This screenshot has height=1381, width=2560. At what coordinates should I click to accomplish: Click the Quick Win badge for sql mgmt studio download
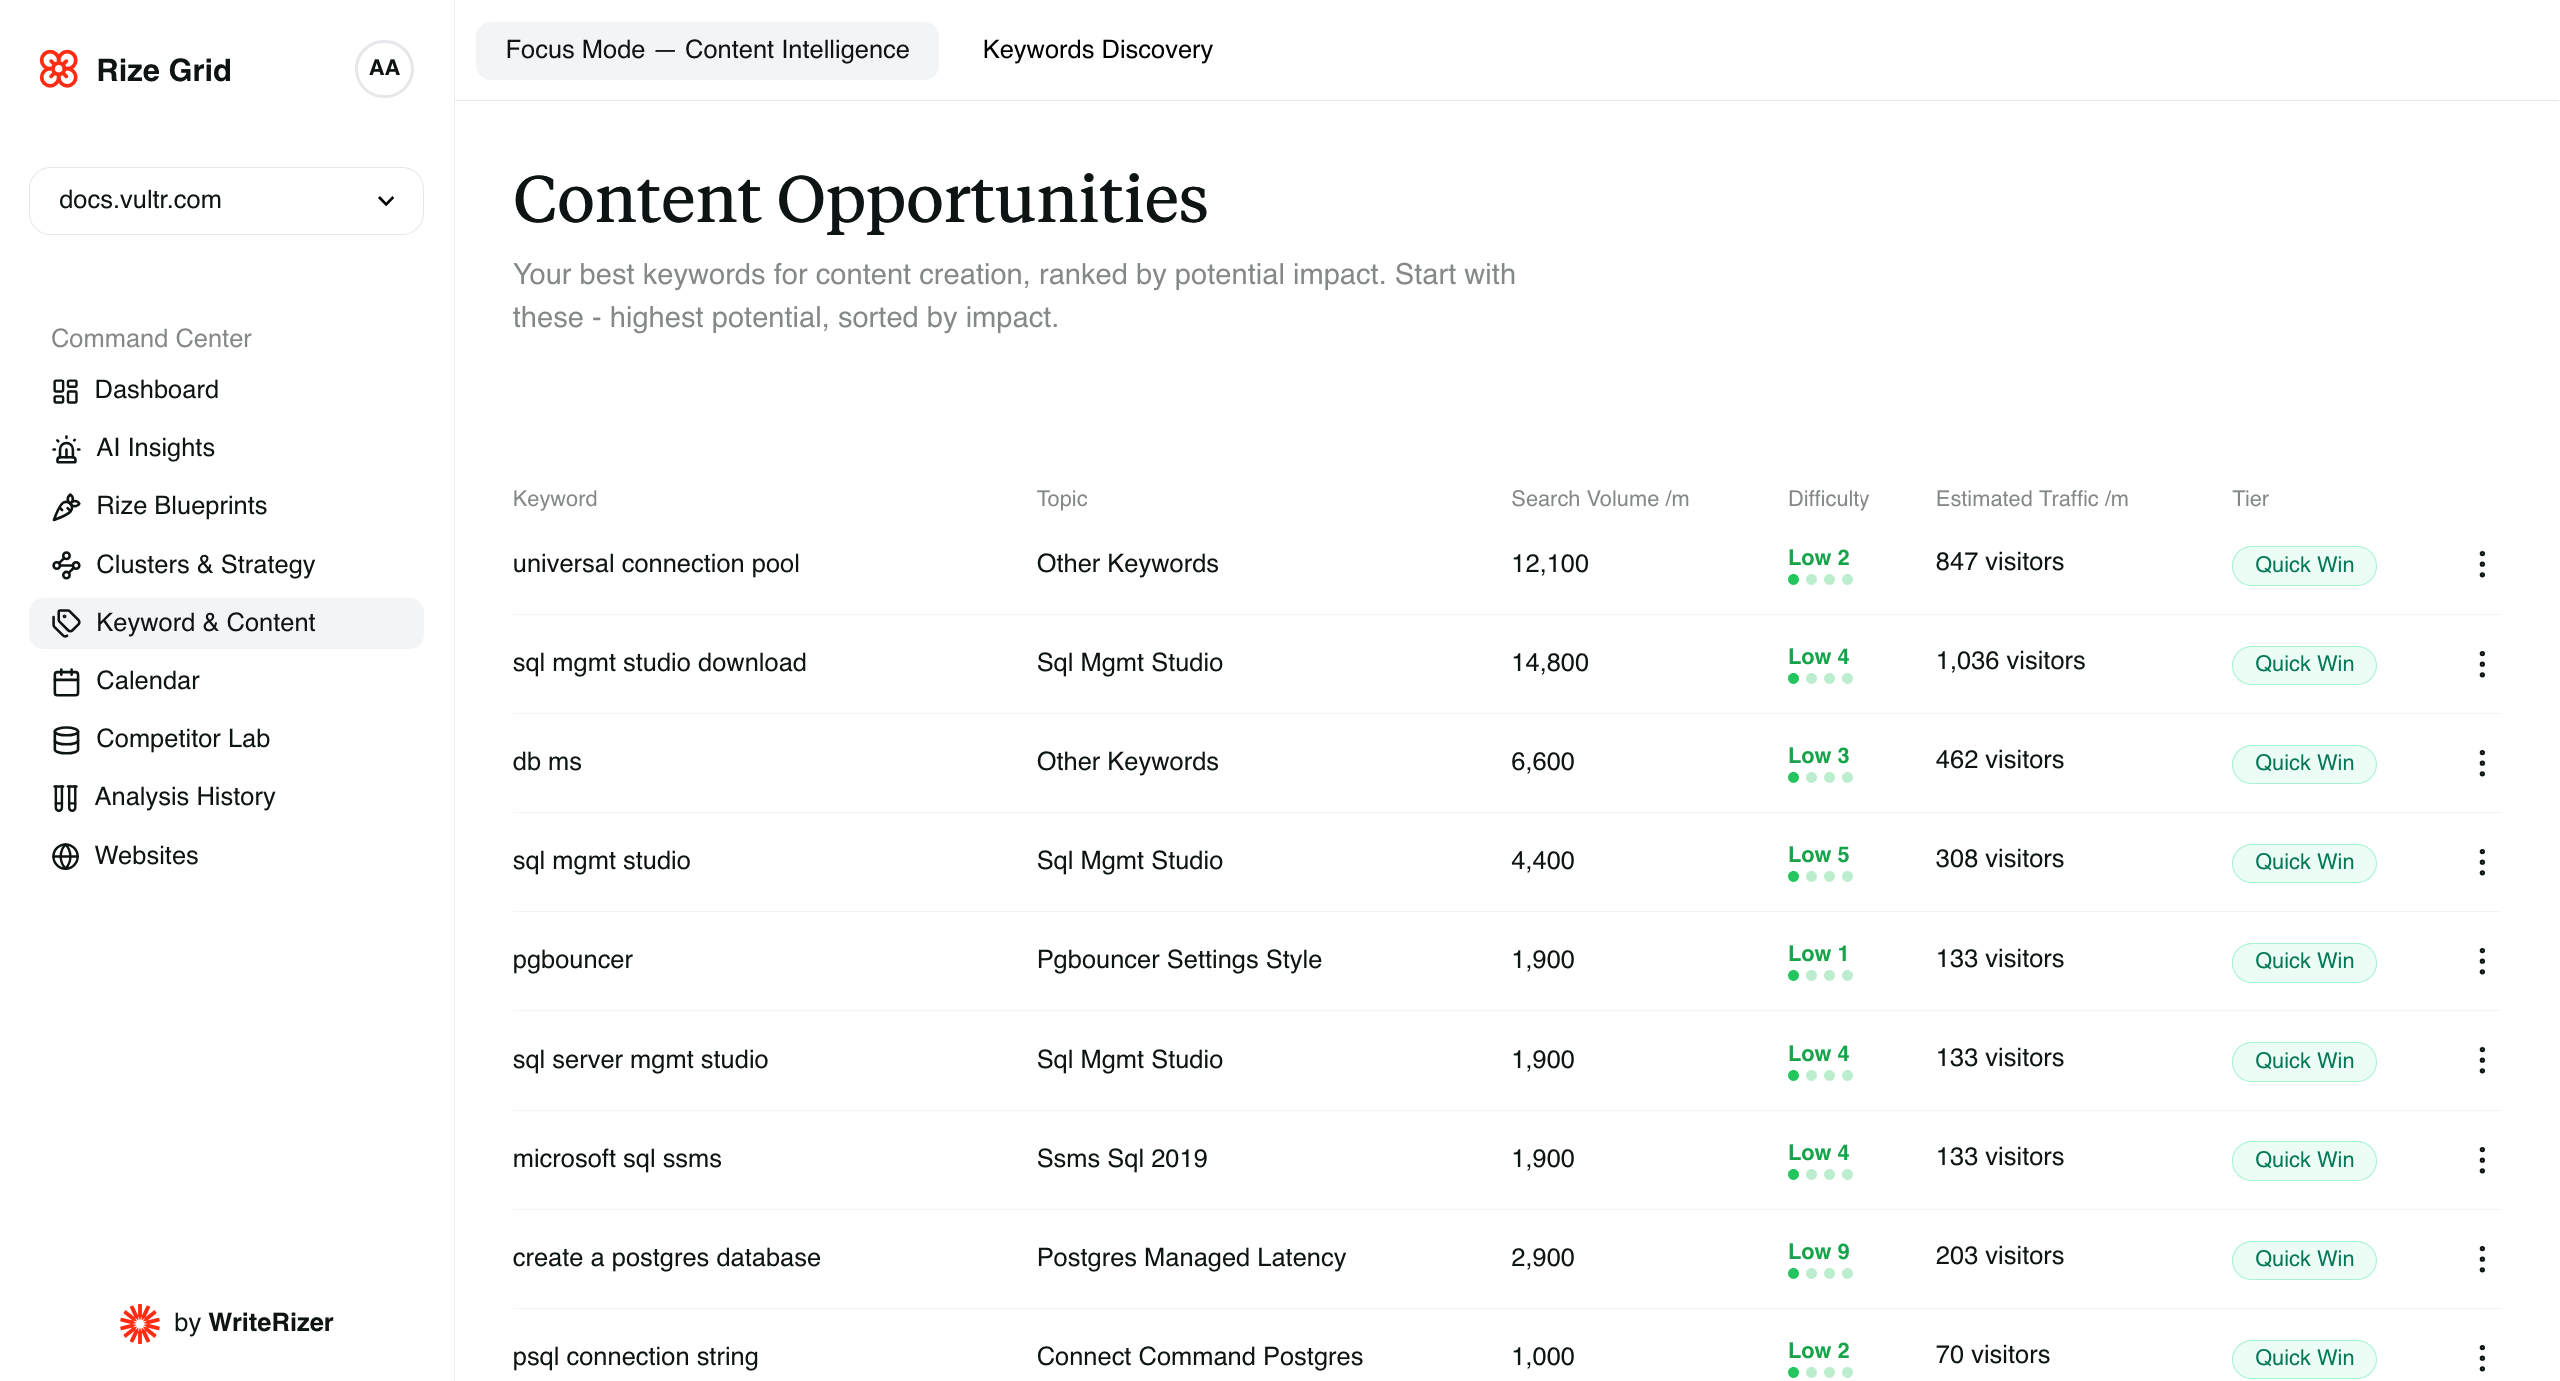(2304, 664)
